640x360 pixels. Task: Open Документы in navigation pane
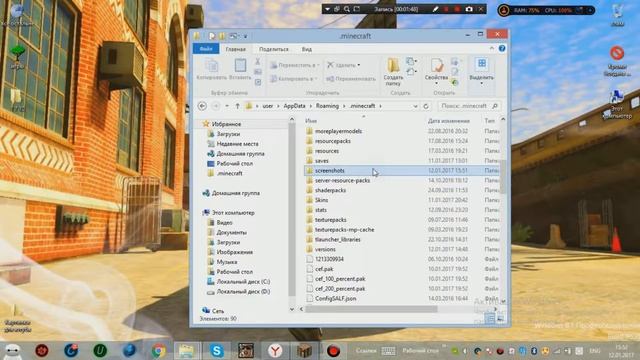point(231,232)
